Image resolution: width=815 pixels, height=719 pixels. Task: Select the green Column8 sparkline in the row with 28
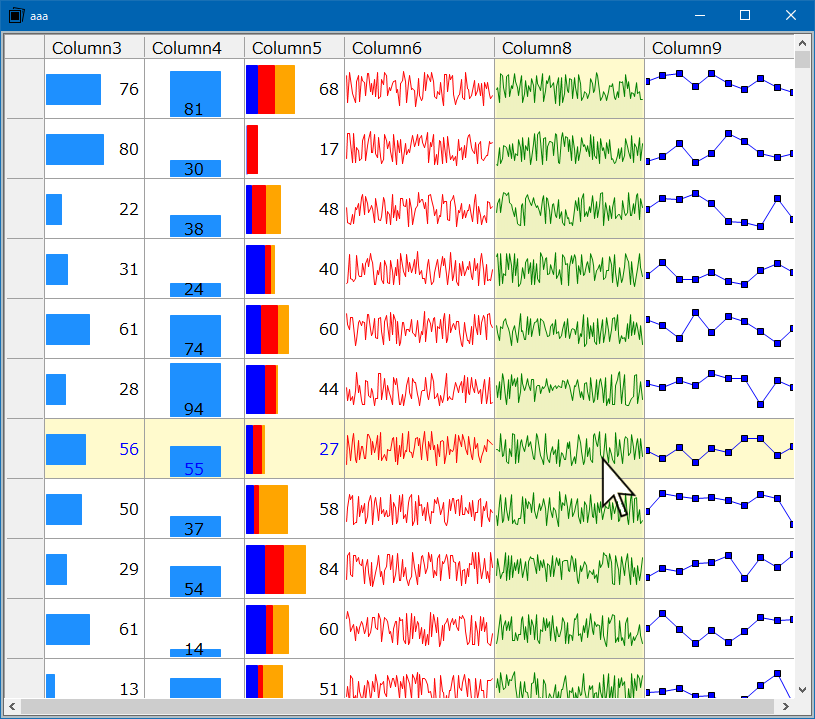point(569,389)
